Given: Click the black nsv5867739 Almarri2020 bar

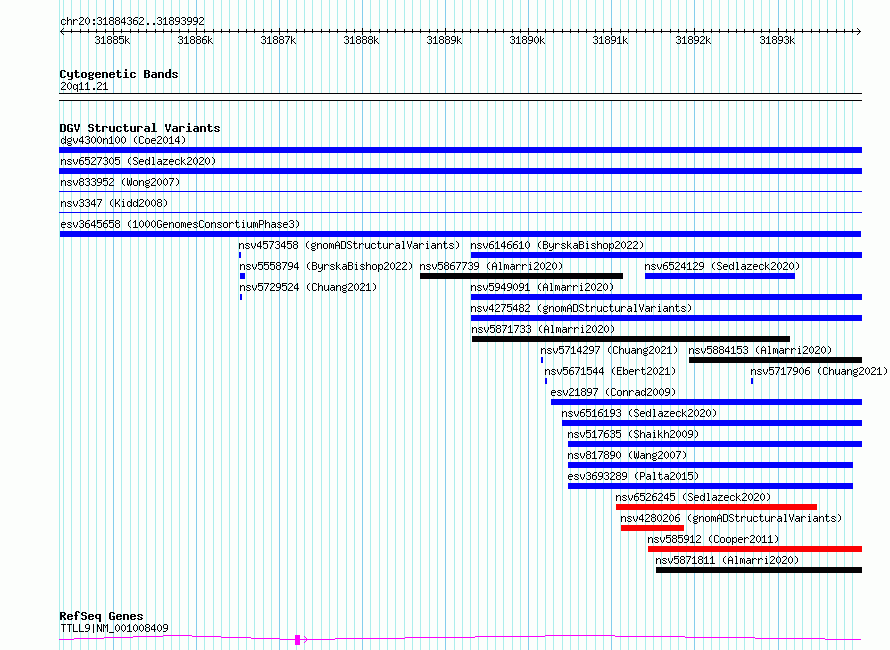Looking at the screenshot, I should [x=522, y=276].
